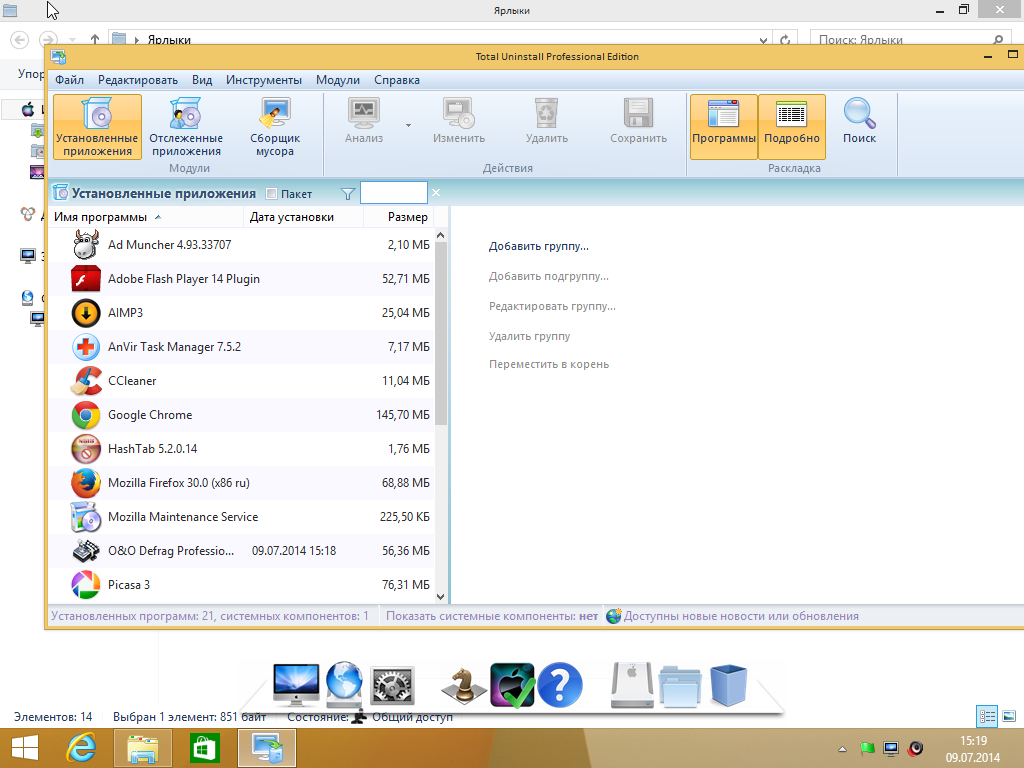The width and height of the screenshot is (1024, 768).
Task: Select the Google Chrome icon
Action: [86, 415]
